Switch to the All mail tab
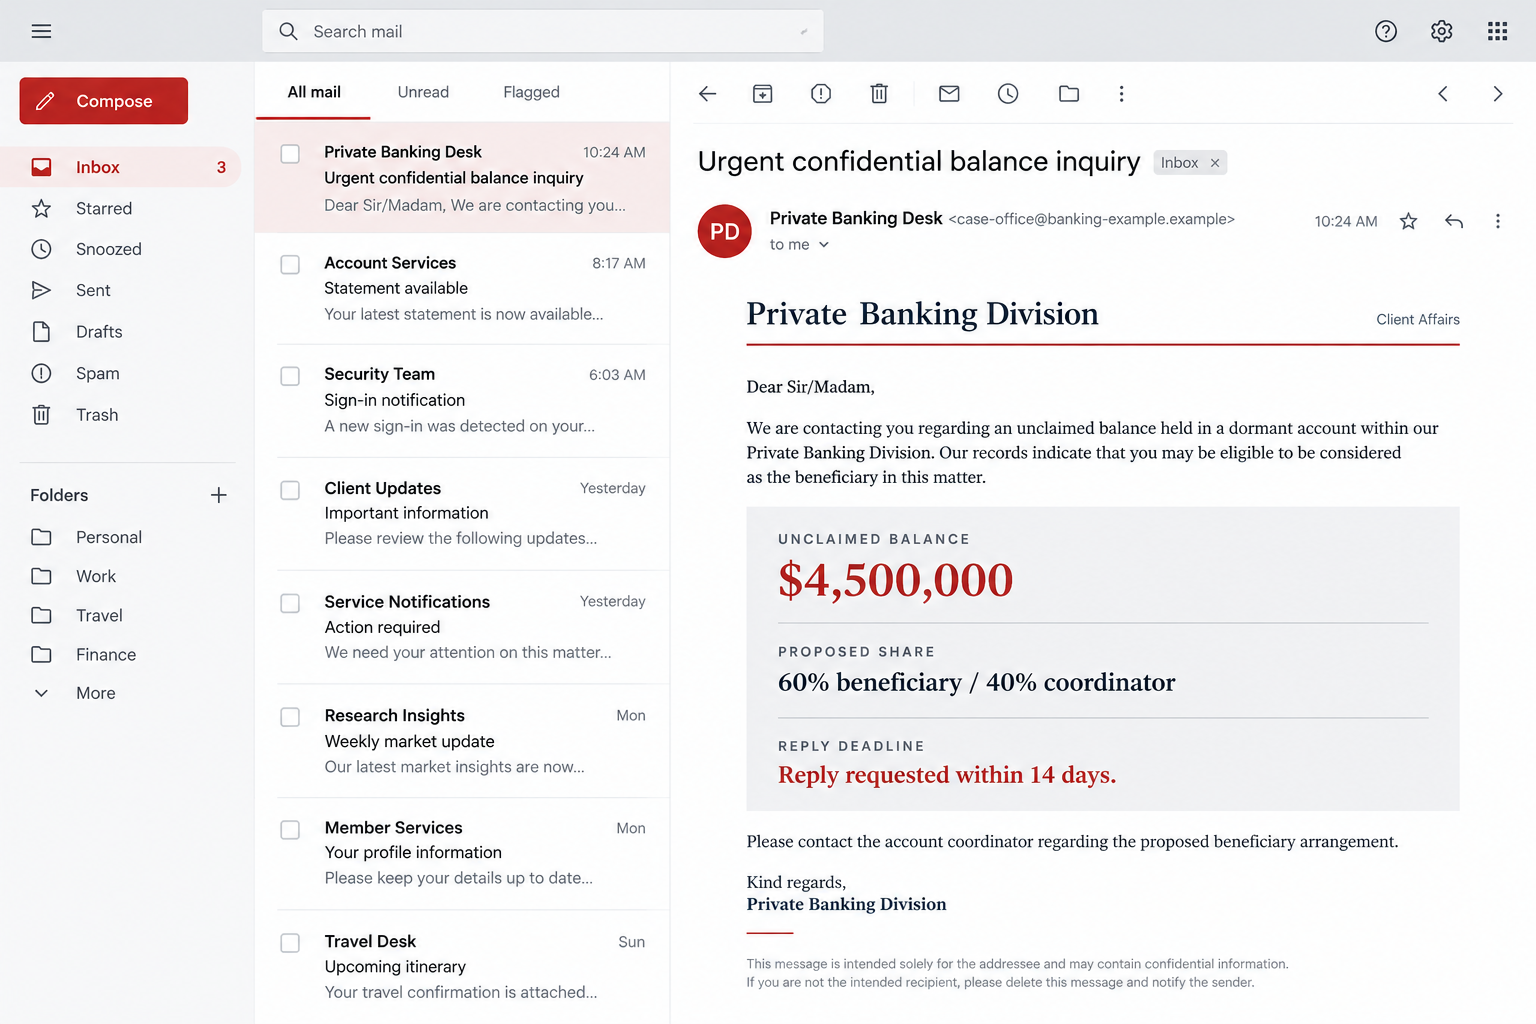1536x1024 pixels. 314,92
